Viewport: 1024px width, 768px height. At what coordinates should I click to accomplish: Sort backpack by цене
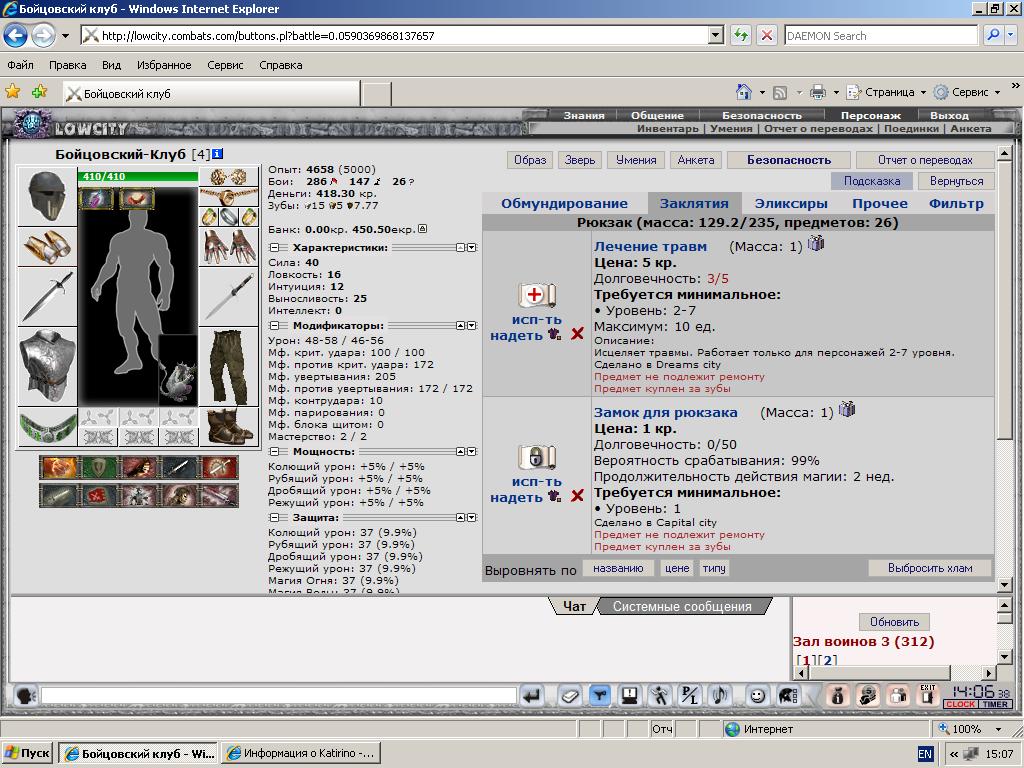coord(677,568)
